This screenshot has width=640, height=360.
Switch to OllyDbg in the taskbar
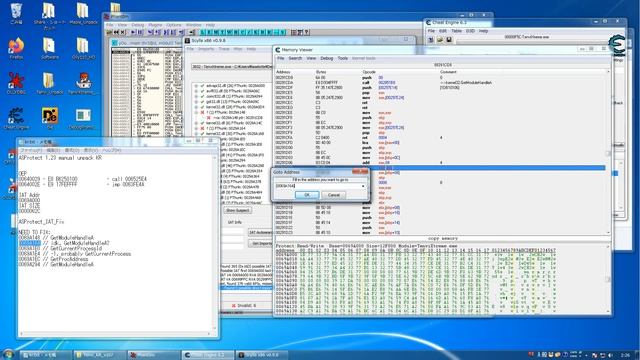click(x=153, y=355)
